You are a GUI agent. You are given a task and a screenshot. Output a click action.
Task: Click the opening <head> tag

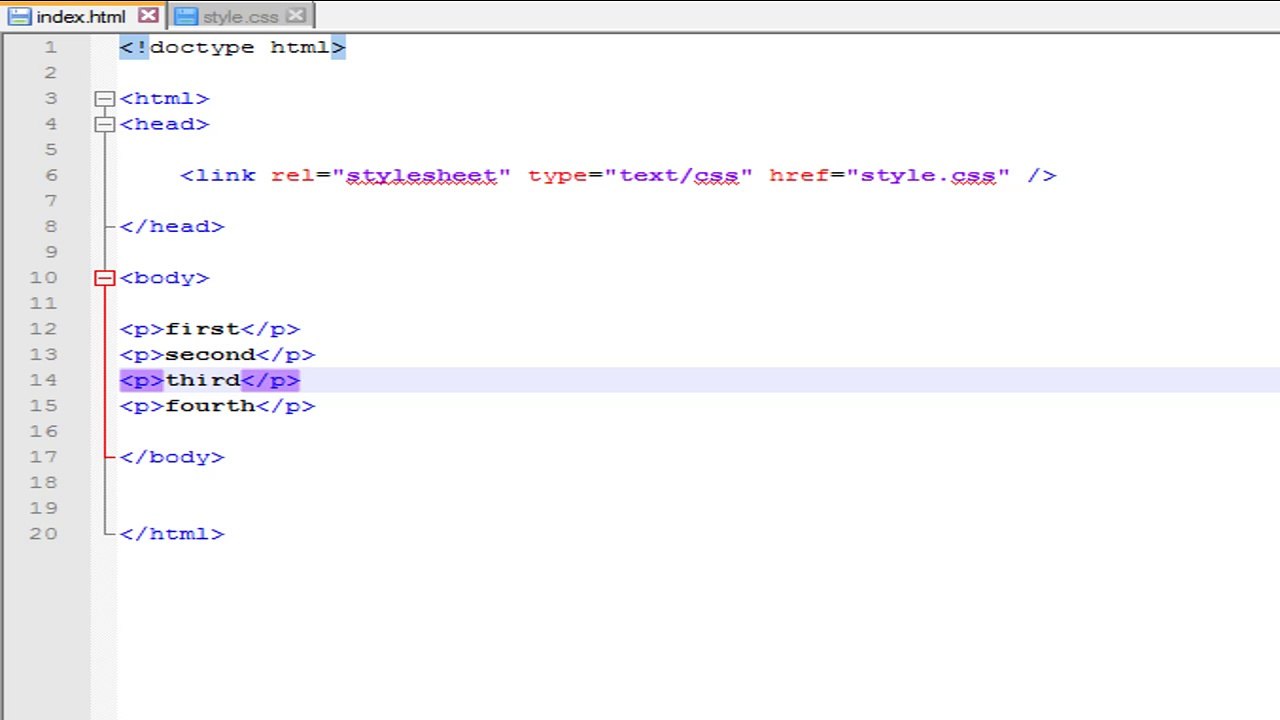[165, 124]
